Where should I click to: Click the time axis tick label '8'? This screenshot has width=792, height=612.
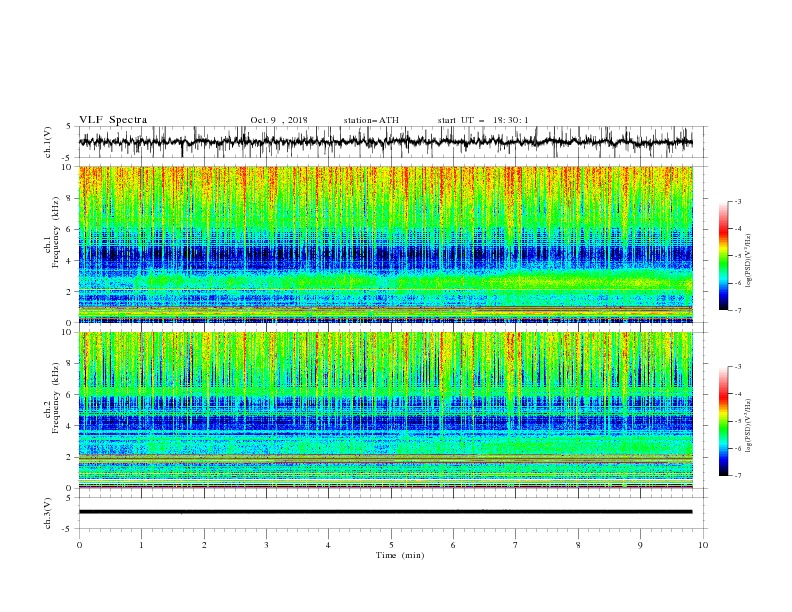pyautogui.click(x=578, y=545)
